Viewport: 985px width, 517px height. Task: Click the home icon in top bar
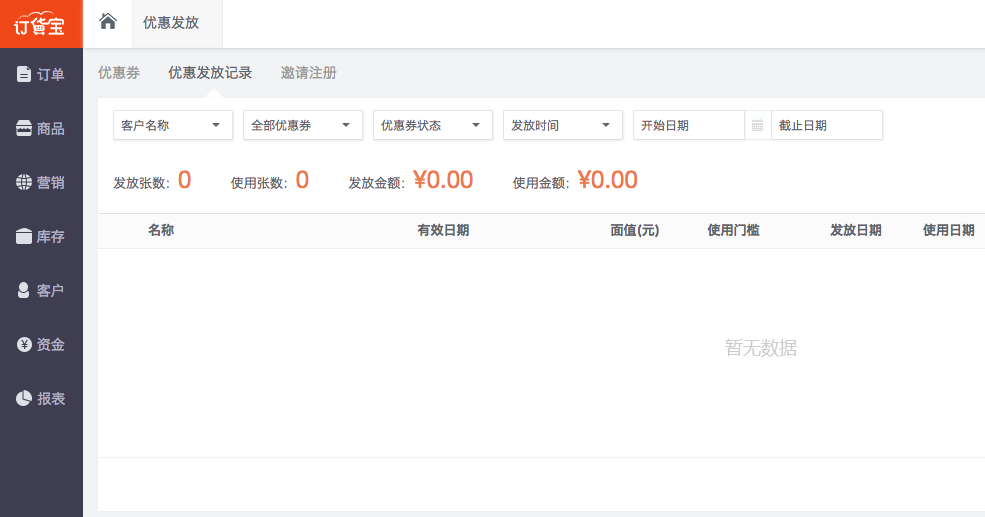click(108, 22)
